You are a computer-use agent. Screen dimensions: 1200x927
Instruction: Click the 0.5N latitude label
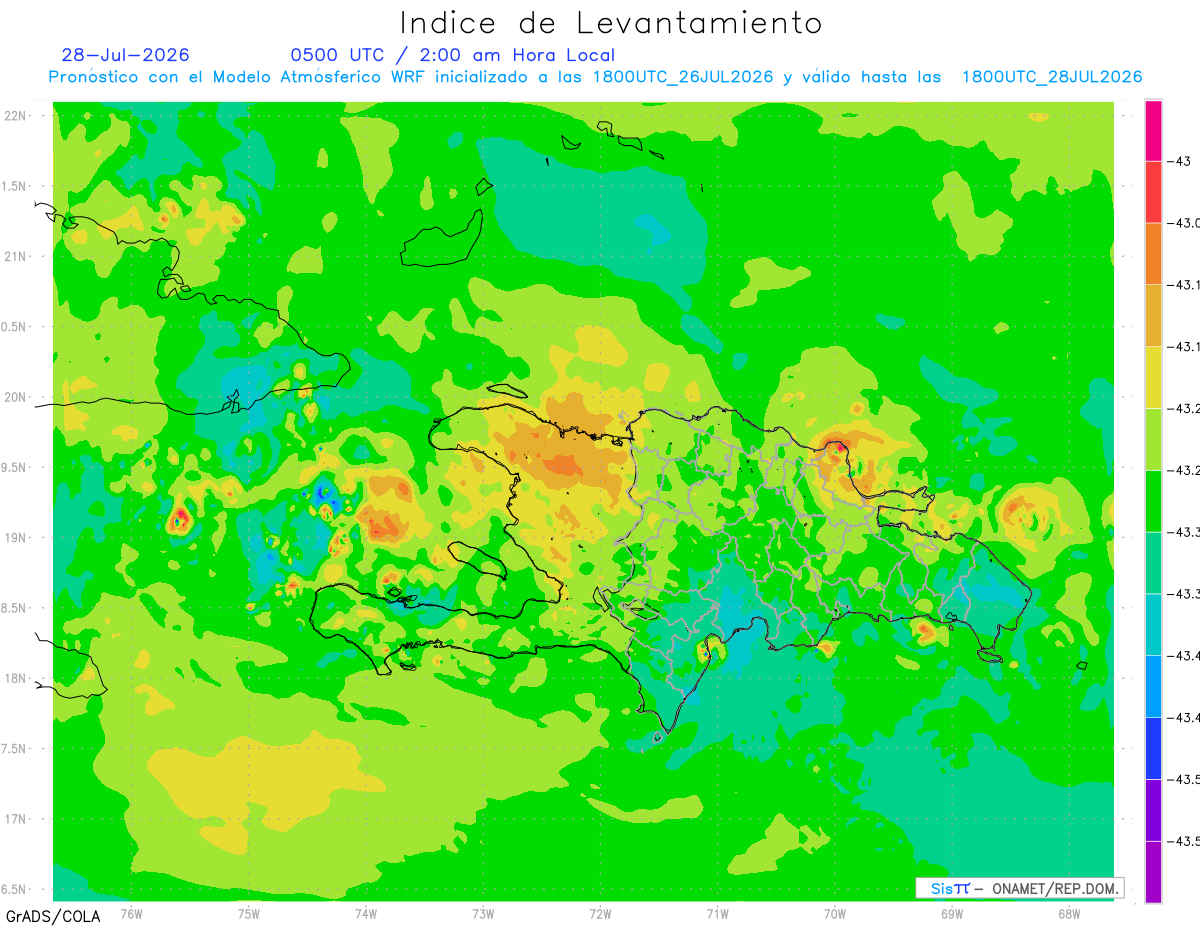(13, 327)
